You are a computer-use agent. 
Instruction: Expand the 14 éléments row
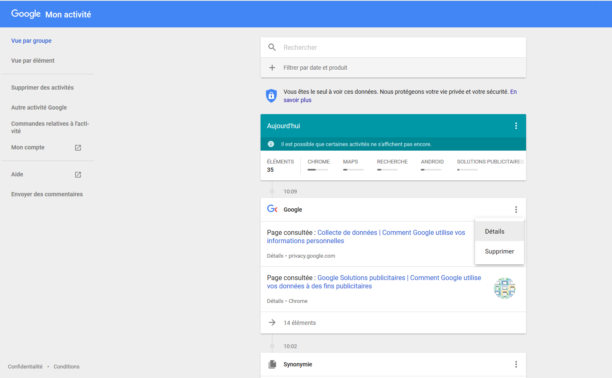click(x=393, y=323)
